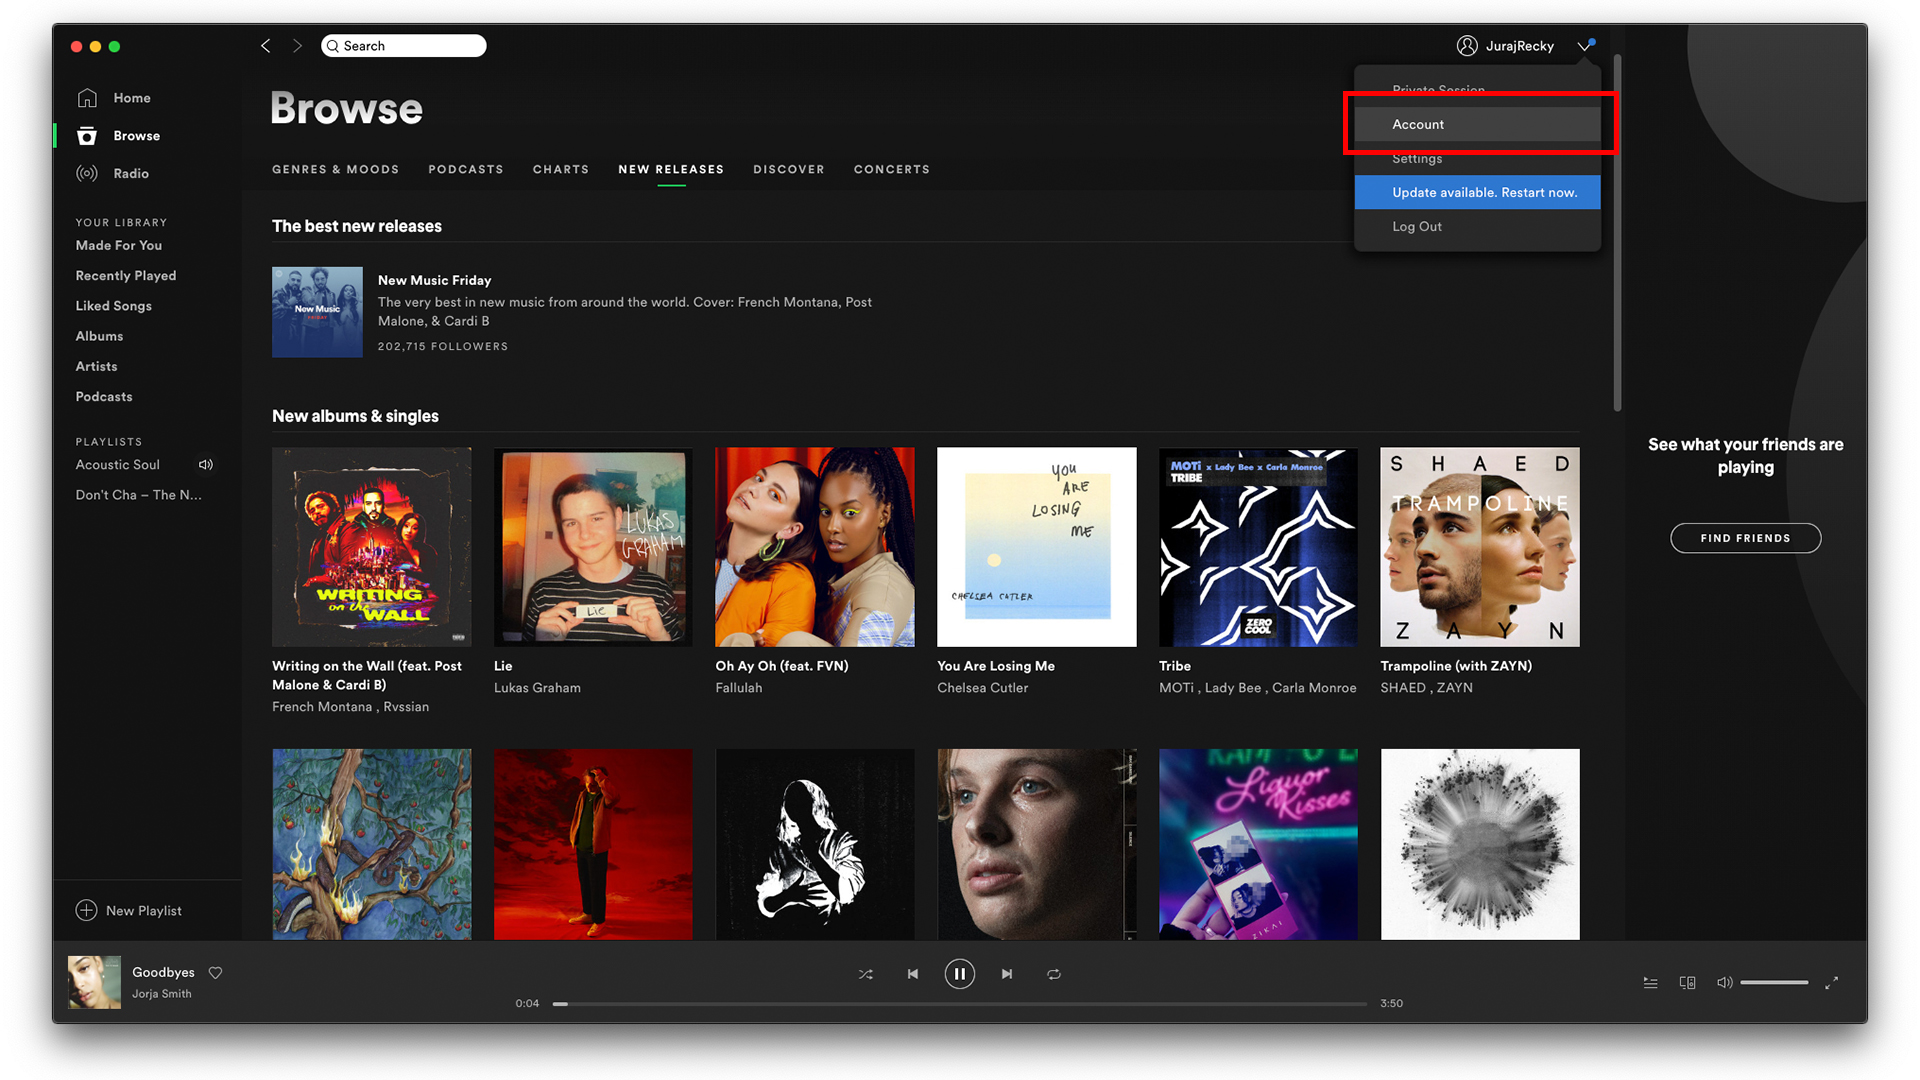Skip to the previous track
1920x1080 pixels.
point(912,974)
